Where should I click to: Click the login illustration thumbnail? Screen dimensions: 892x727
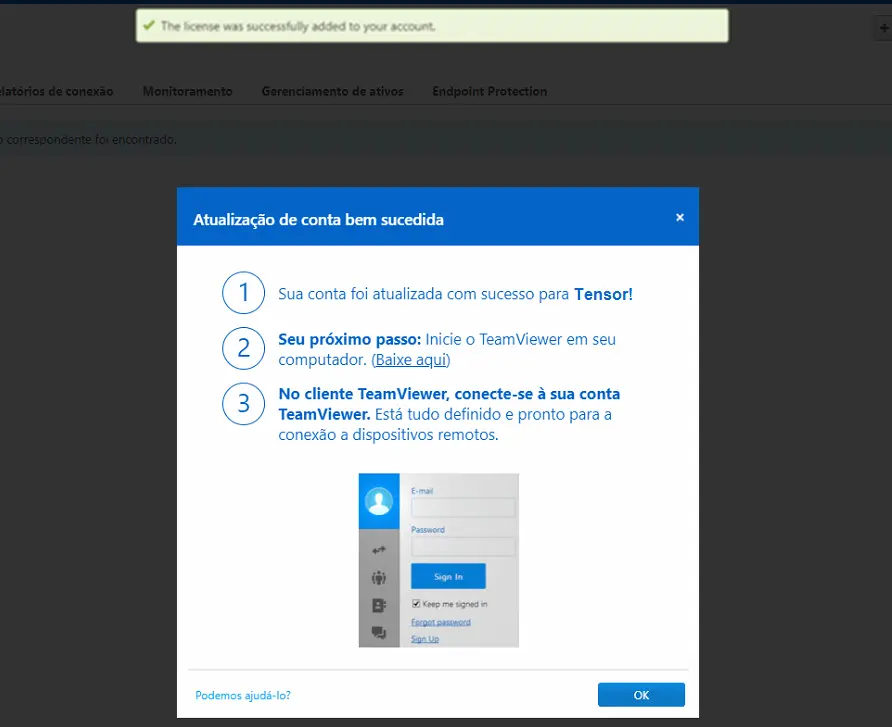(439, 560)
